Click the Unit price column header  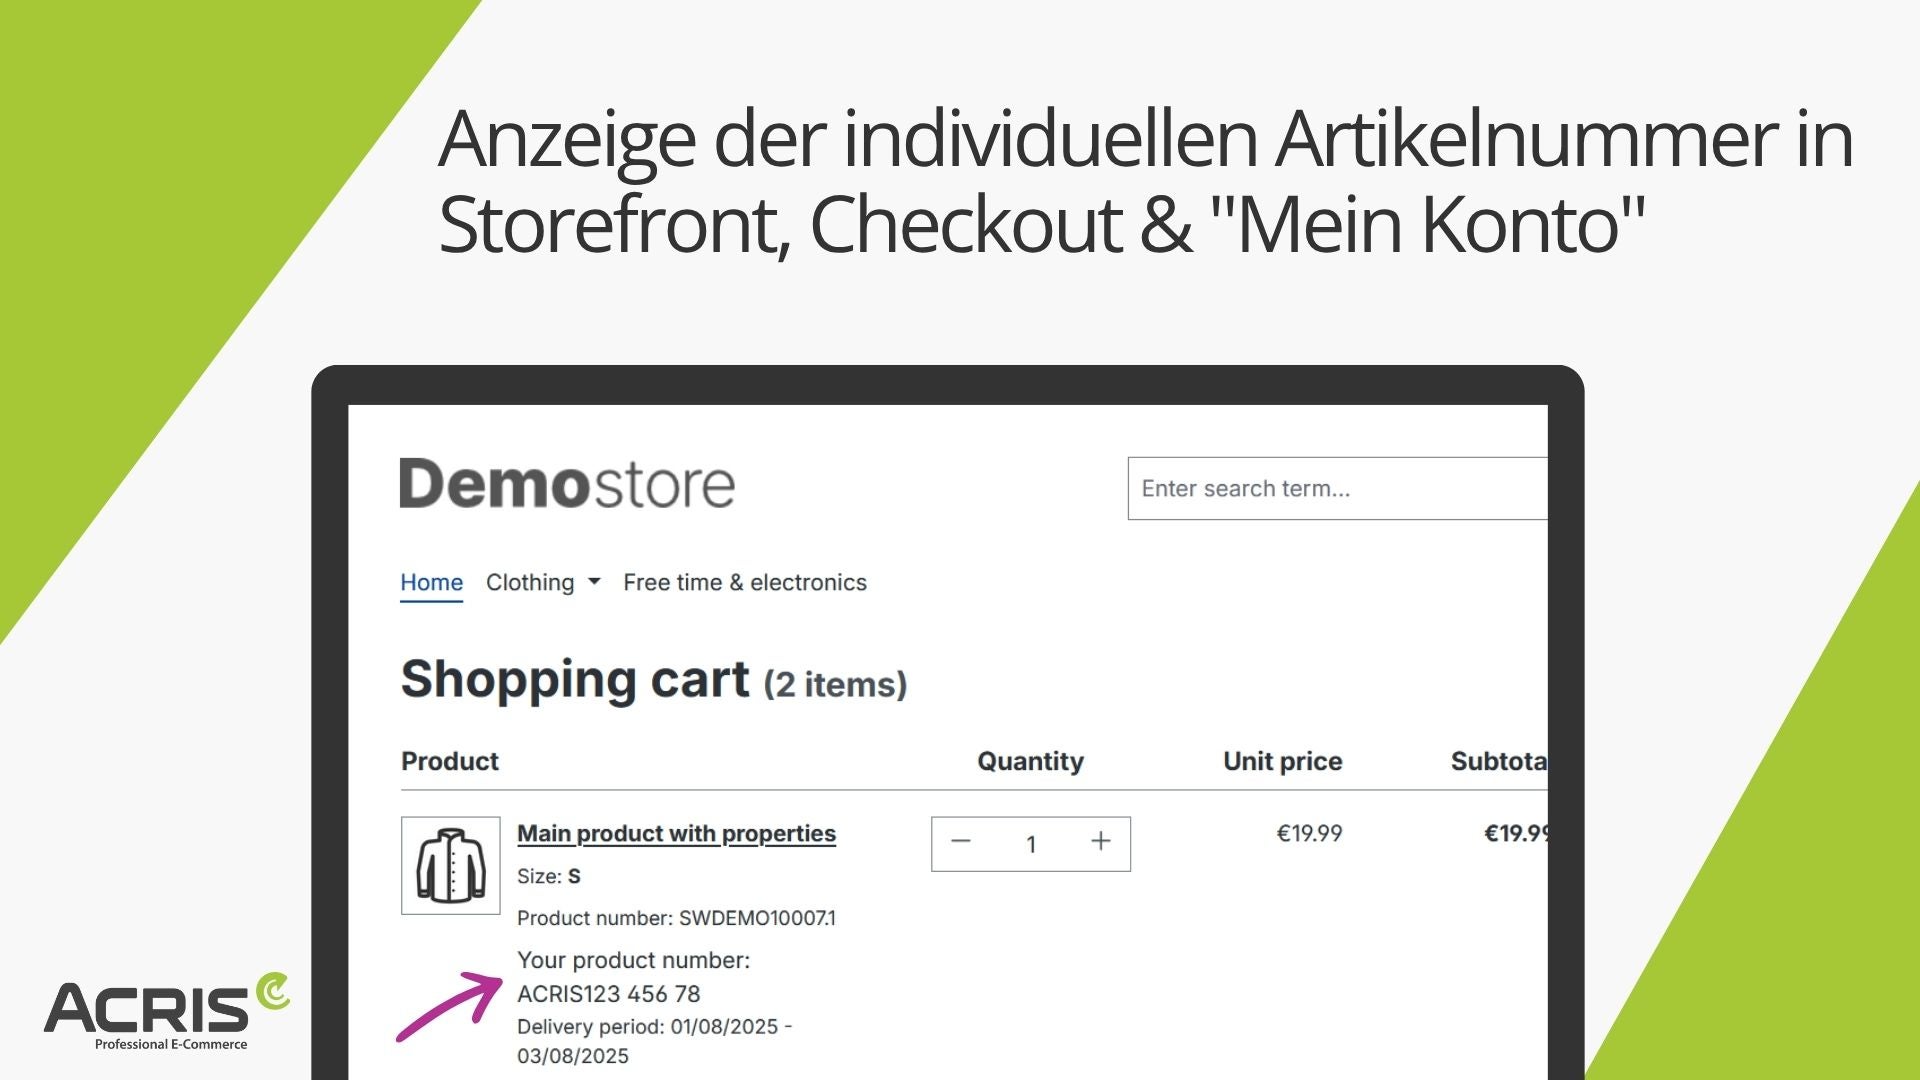coord(1282,761)
